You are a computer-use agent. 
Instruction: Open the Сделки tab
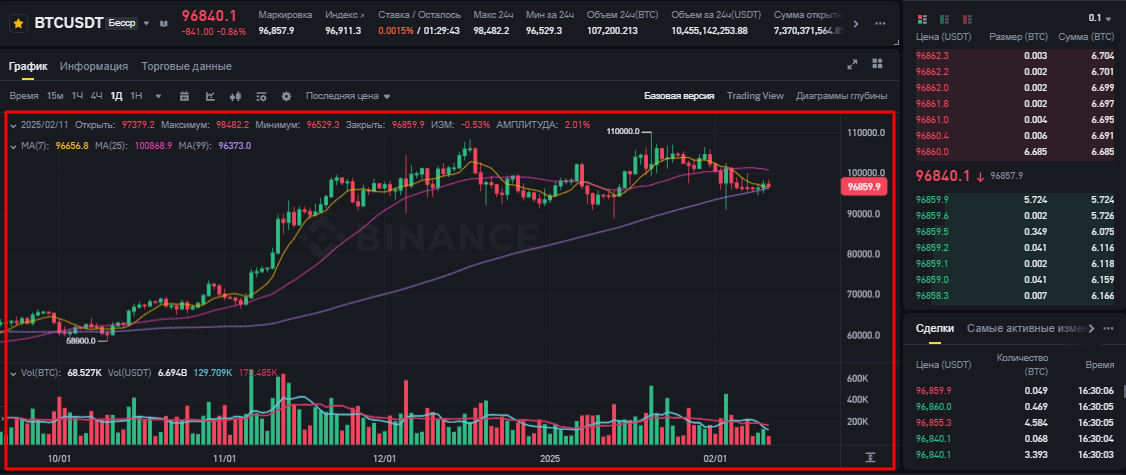pos(935,328)
